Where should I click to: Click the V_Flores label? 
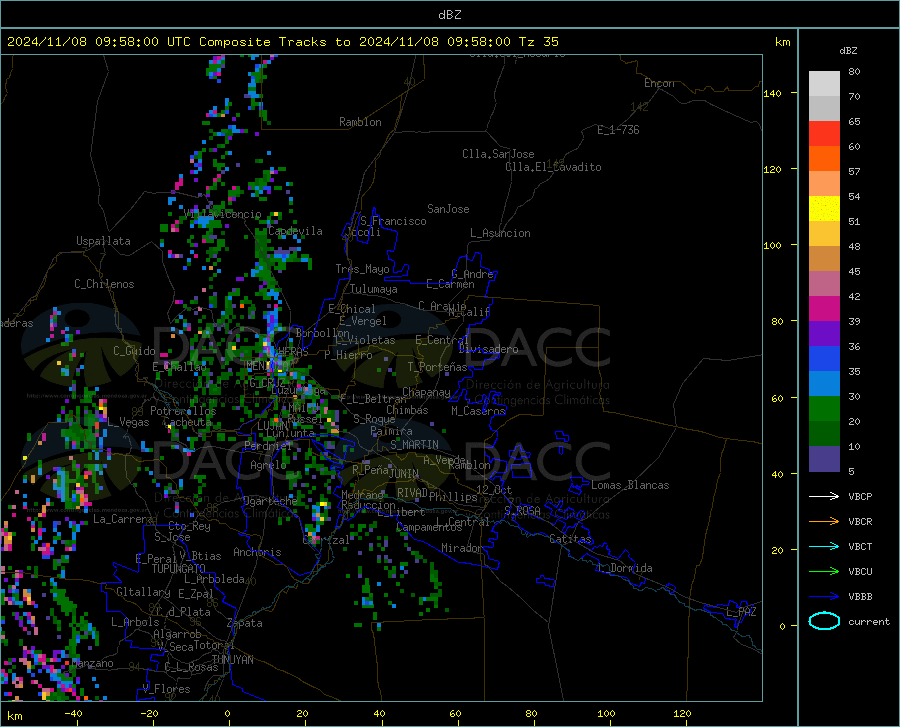[166, 689]
